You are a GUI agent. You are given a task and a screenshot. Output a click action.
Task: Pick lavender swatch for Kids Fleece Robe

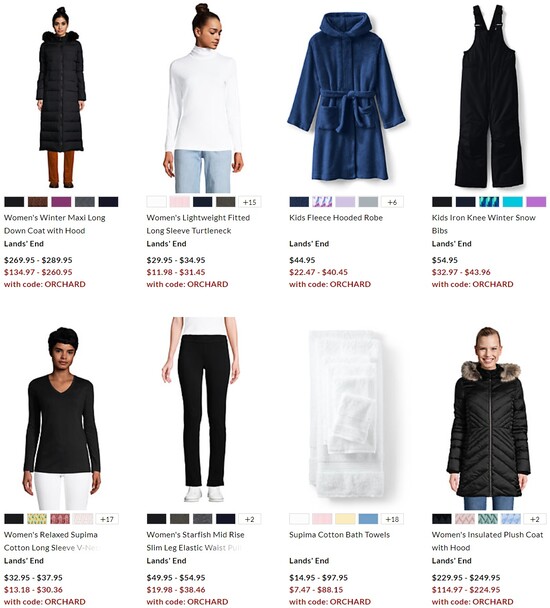coord(345,202)
